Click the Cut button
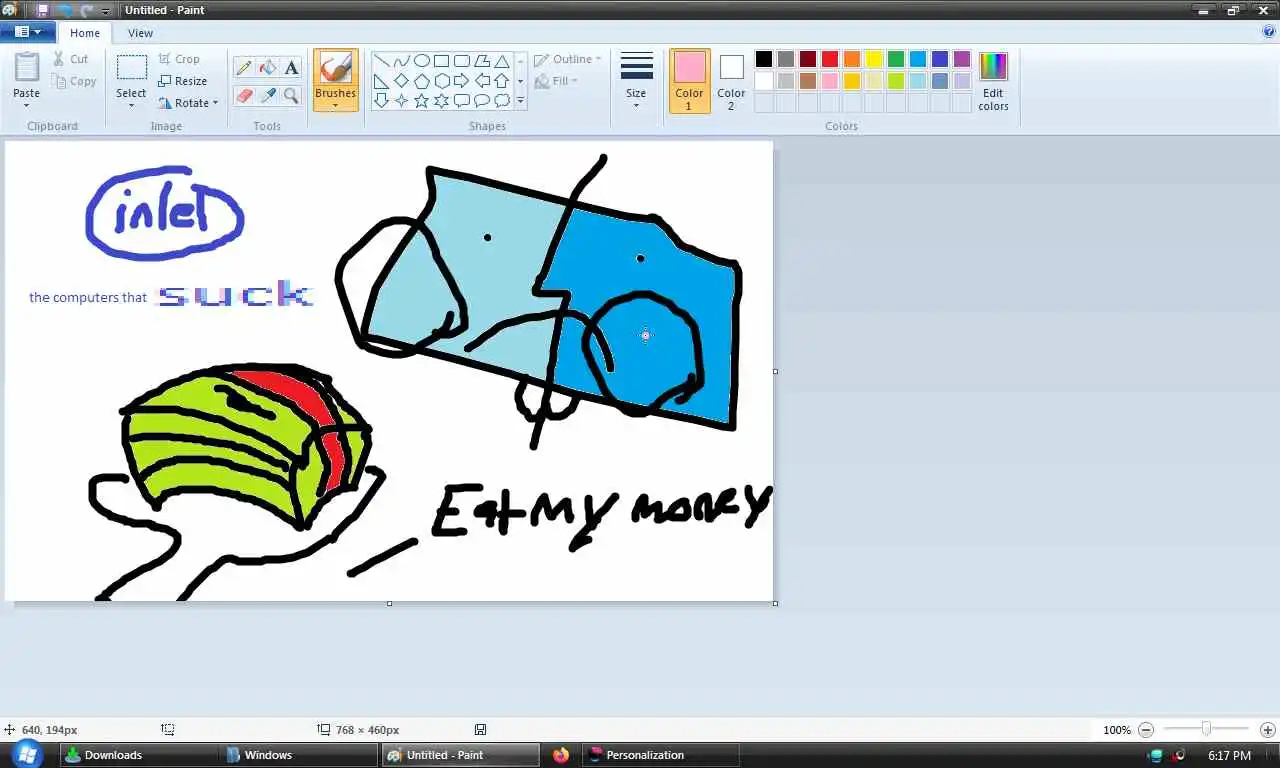 coord(71,59)
